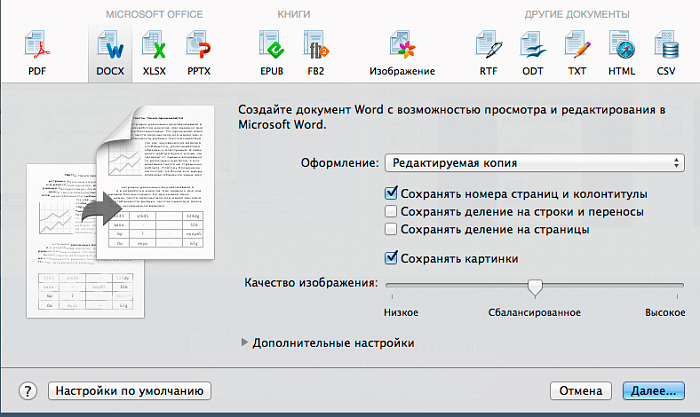Enable Сохранять деление на строки и переносы
This screenshot has height=417, width=700.
pos(391,211)
